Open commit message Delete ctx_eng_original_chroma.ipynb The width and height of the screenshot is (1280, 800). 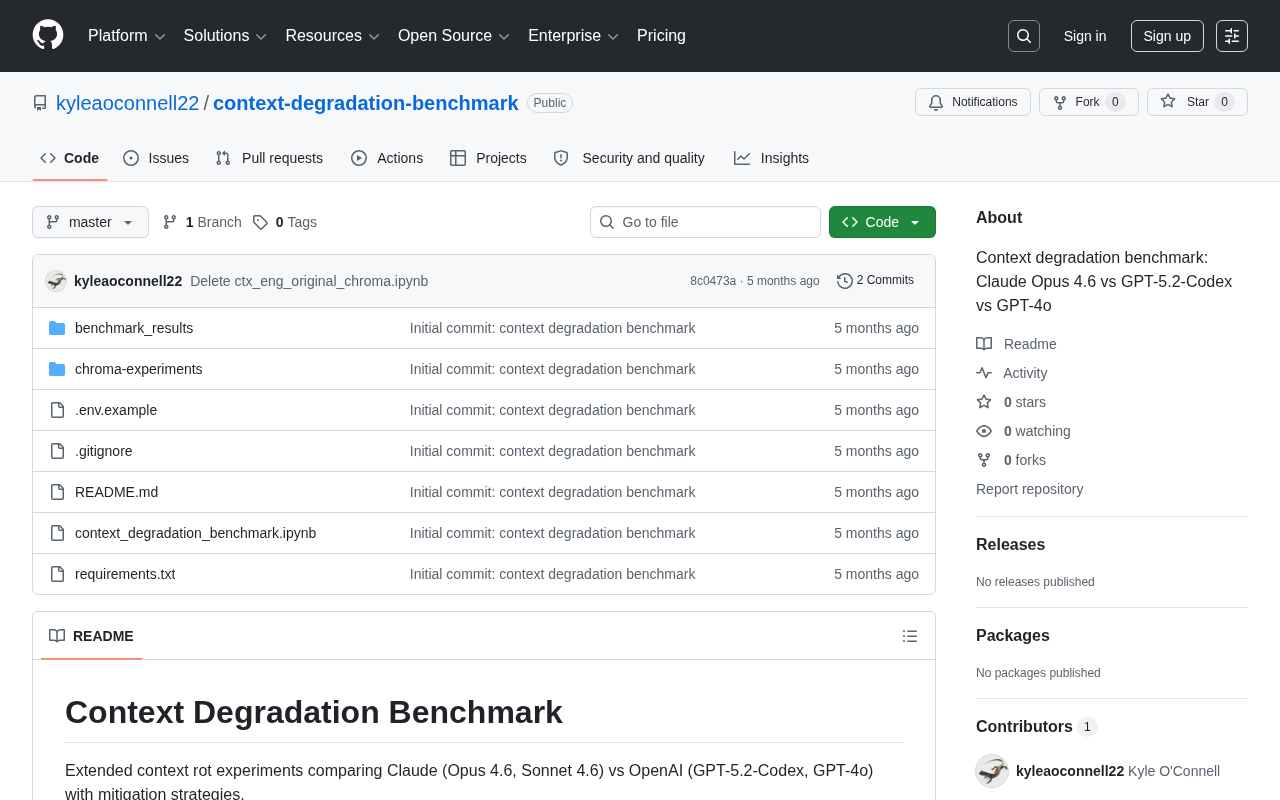(x=309, y=281)
